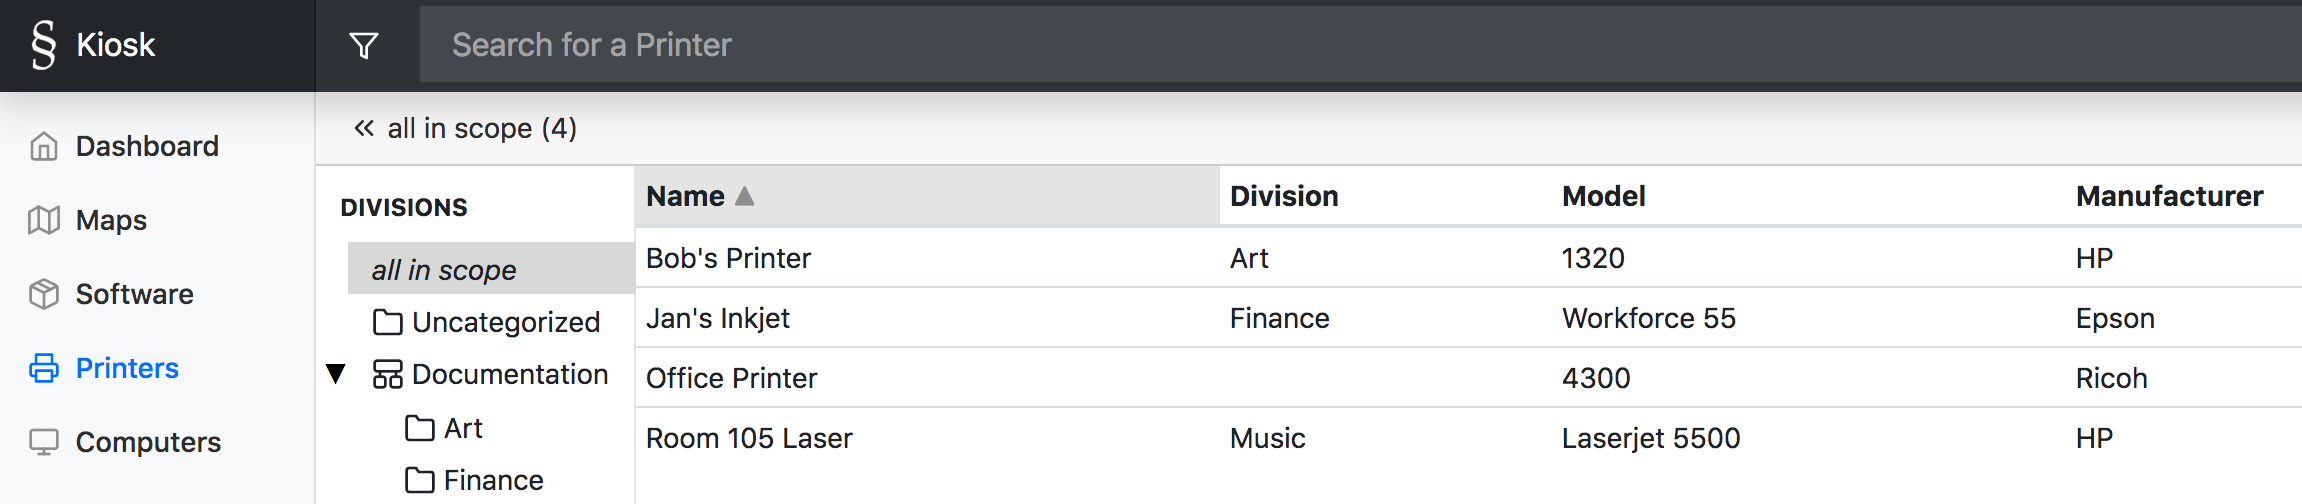
Task: Collapse the Documentation tree triangle
Action: pos(336,374)
